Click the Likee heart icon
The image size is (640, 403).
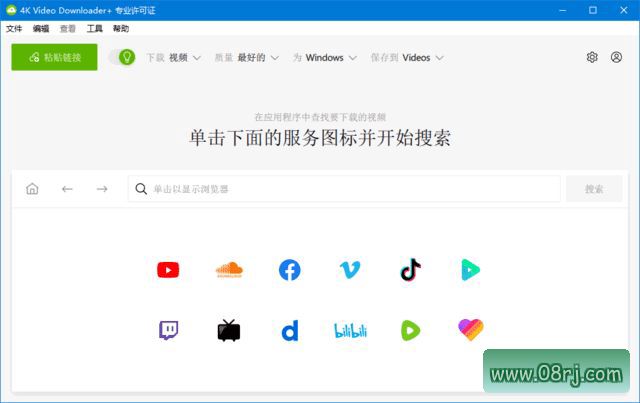tap(470, 330)
